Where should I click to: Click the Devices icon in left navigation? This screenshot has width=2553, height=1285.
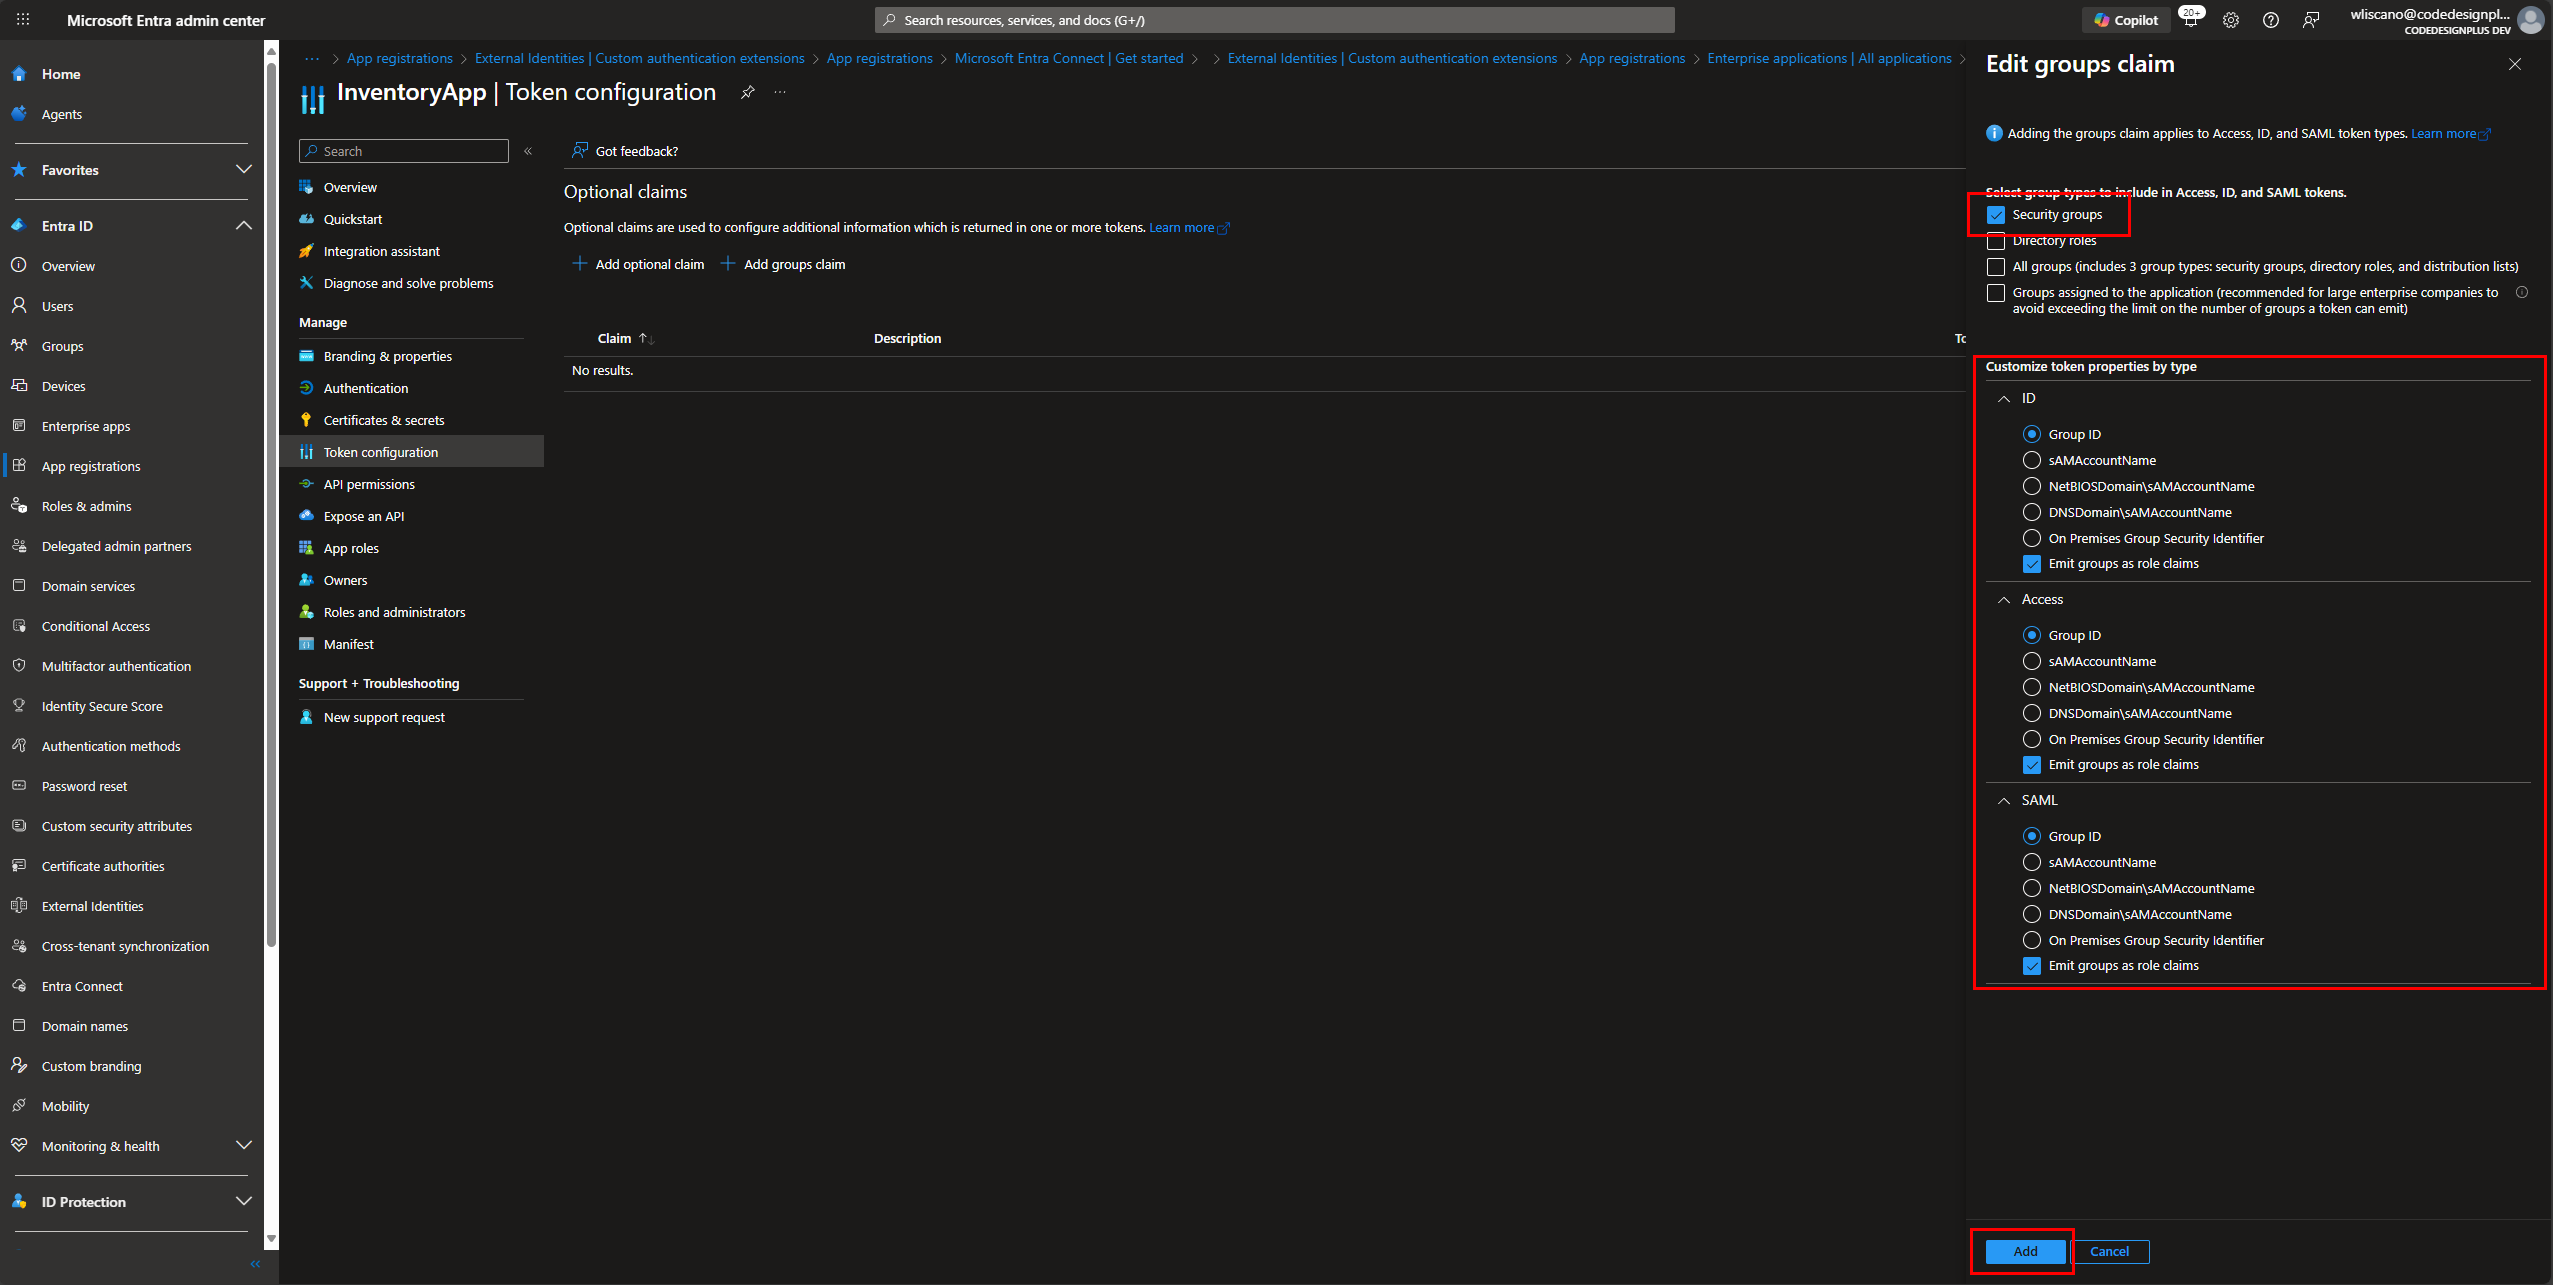pyautogui.click(x=19, y=386)
